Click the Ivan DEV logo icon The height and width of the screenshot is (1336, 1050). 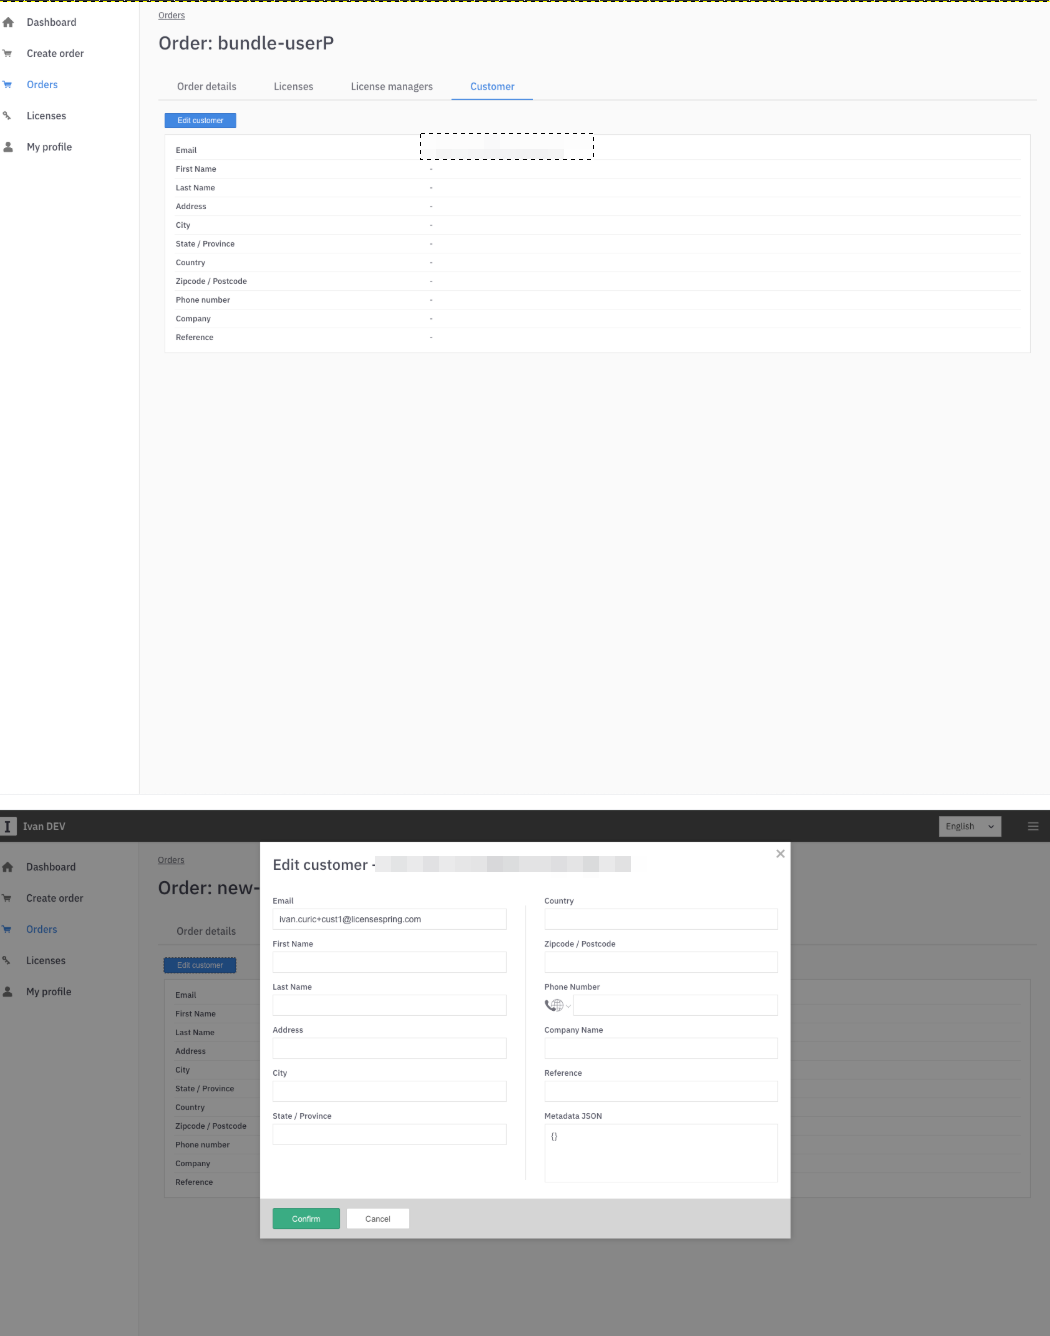pos(9,826)
